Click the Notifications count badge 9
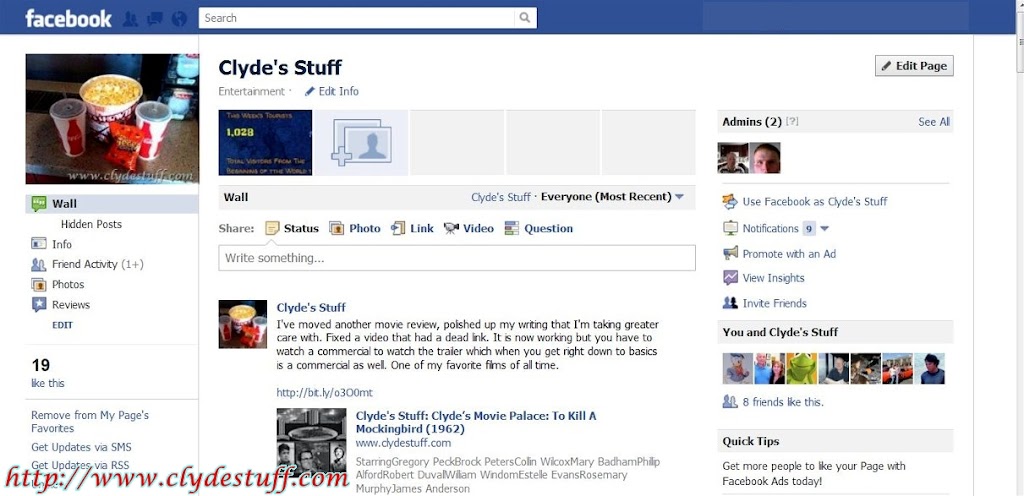Image resolution: width=1024 pixels, height=496 pixels. (809, 228)
